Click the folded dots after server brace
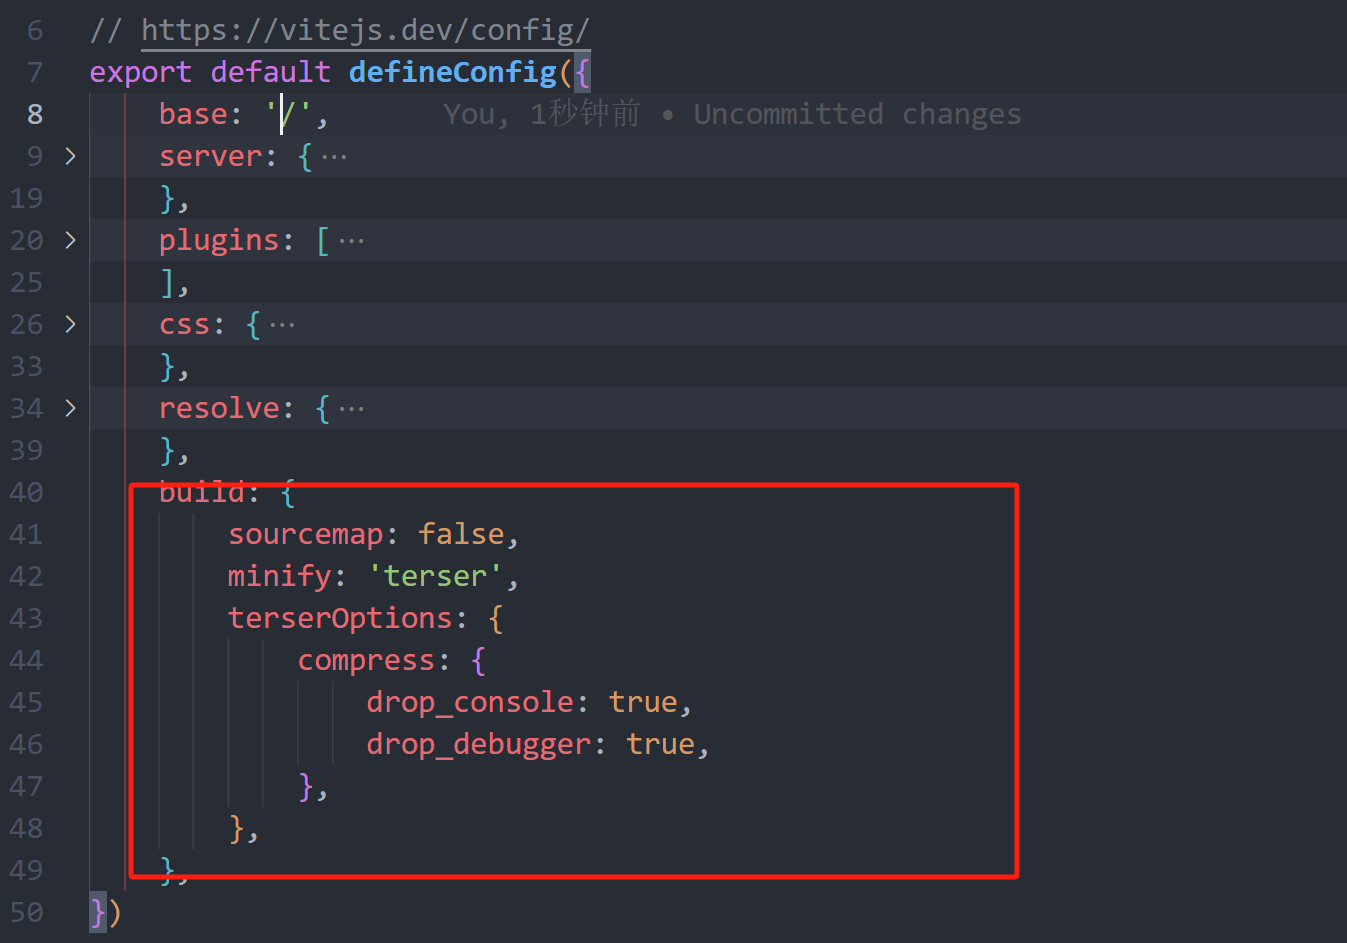Image resolution: width=1347 pixels, height=943 pixels. (x=334, y=155)
